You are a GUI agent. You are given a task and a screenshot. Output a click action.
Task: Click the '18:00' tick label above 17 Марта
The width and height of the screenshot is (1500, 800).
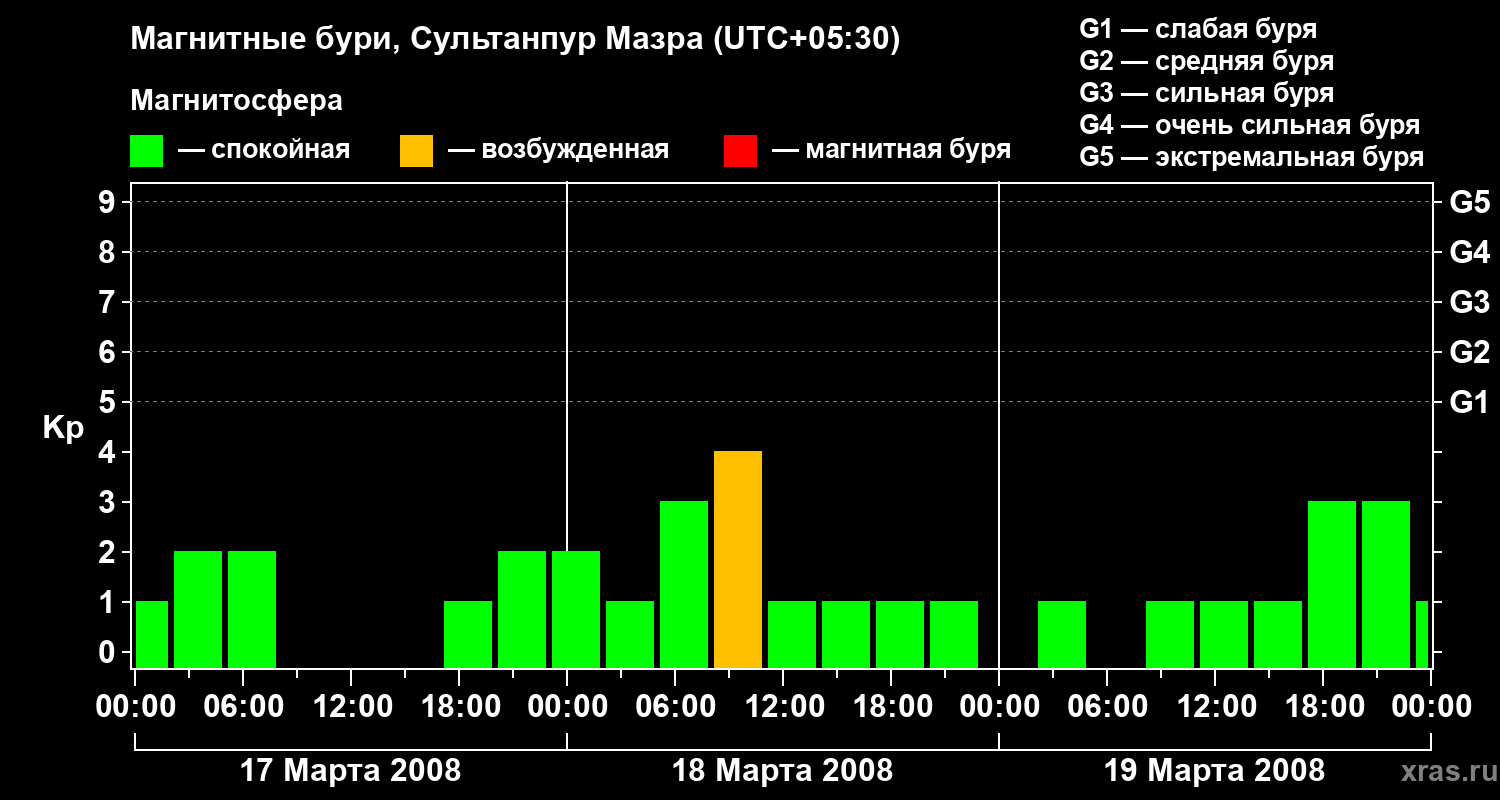point(459,706)
